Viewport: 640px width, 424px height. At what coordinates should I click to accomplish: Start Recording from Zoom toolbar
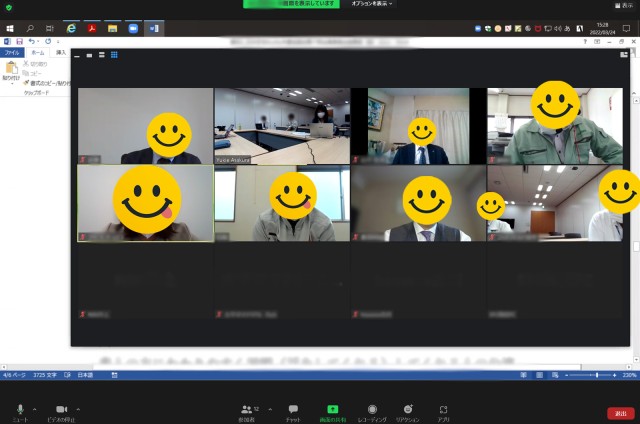[372, 412]
